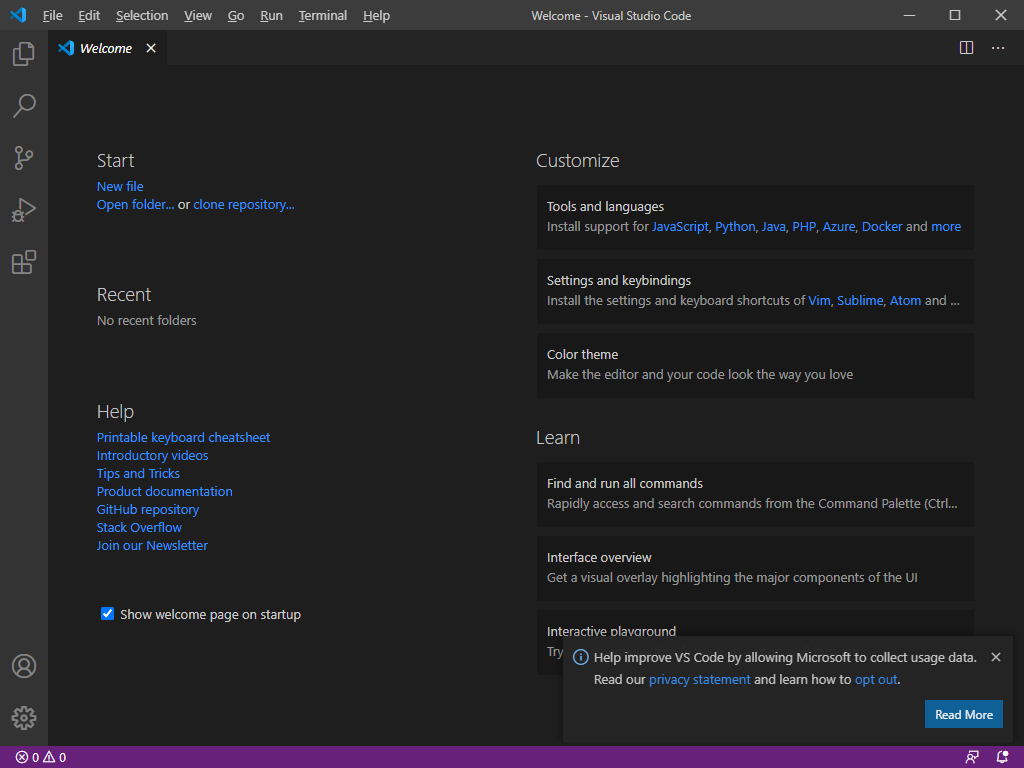Close the Visual Studio Code window
This screenshot has width=1024, height=768.
click(x=1000, y=15)
